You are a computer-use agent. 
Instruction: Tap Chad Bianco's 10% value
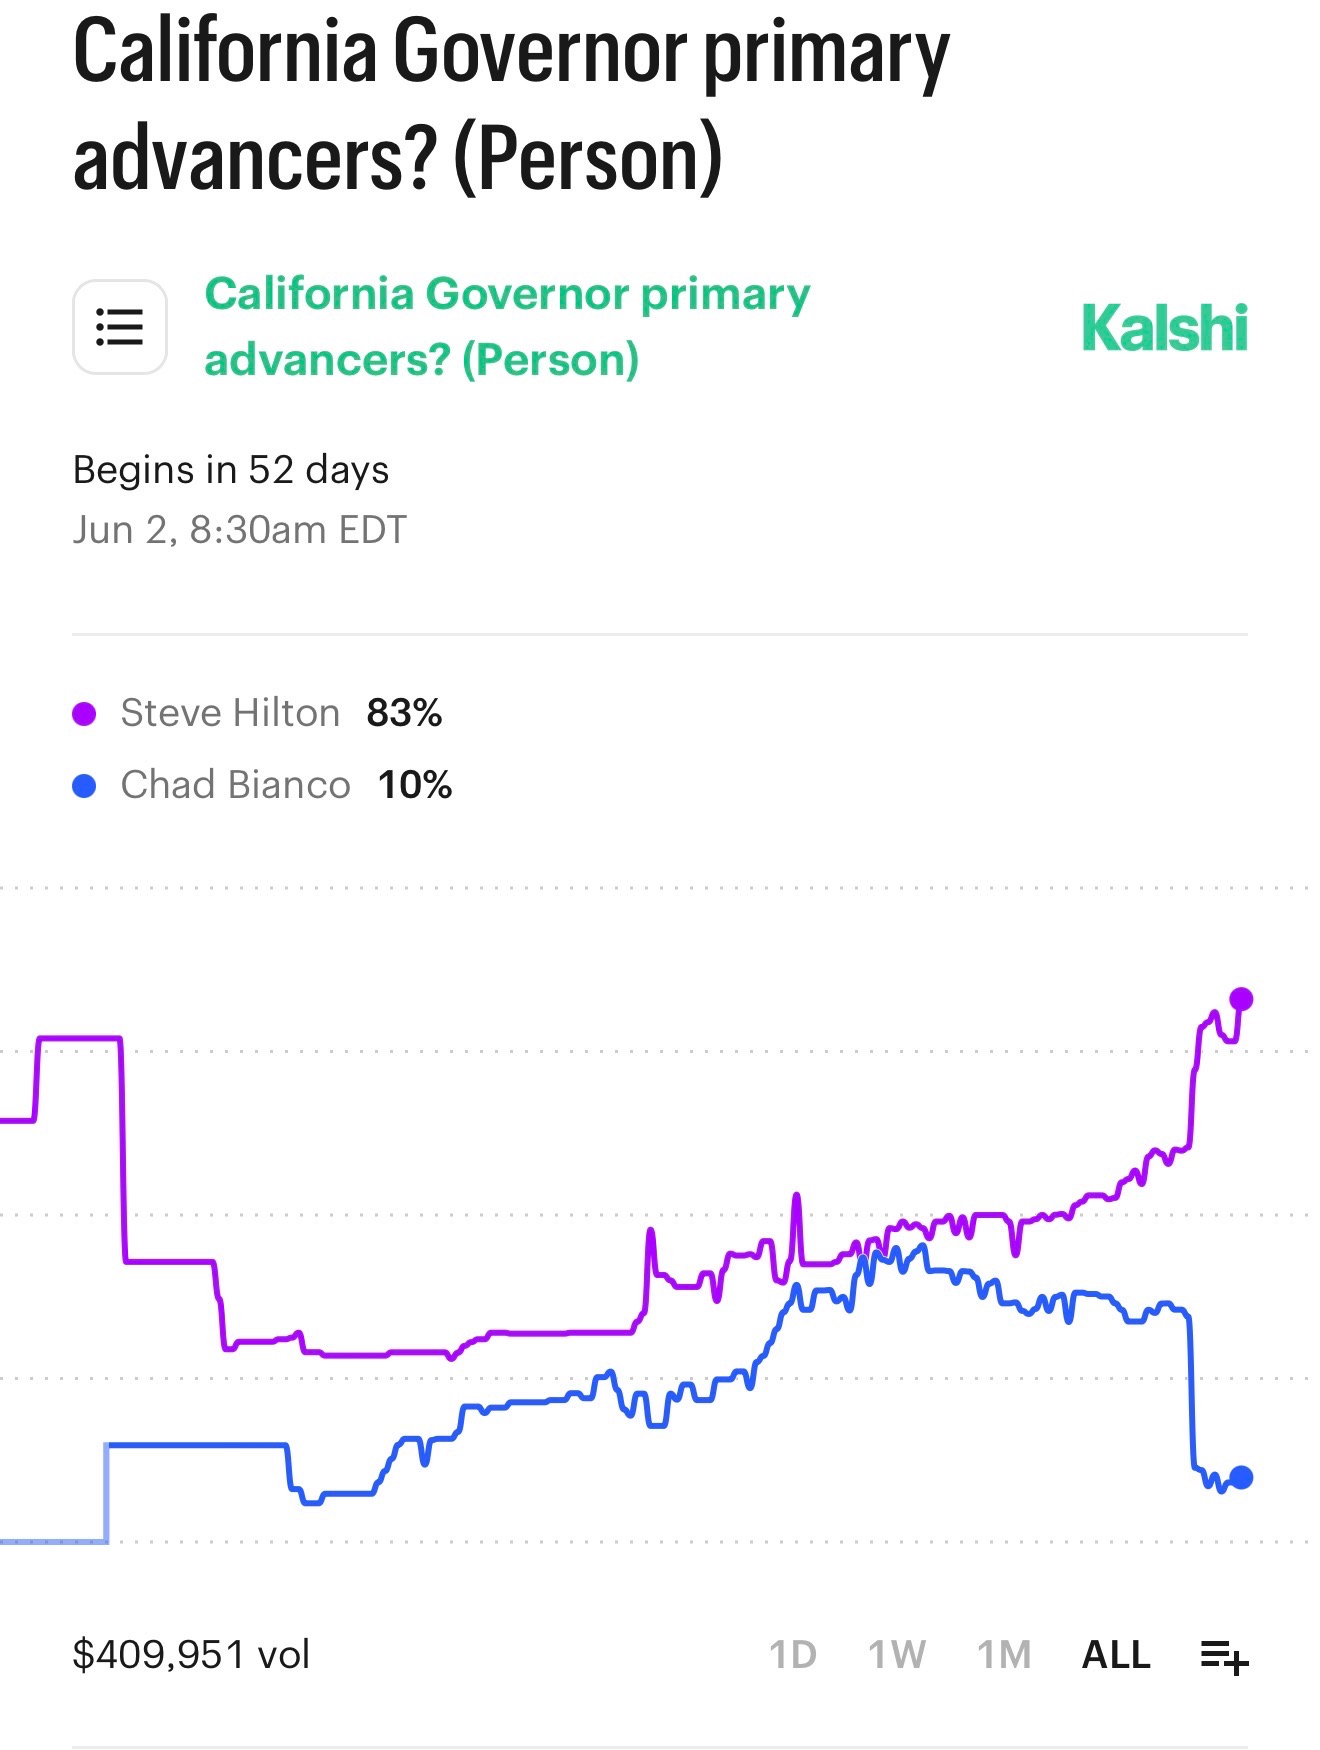coord(415,785)
